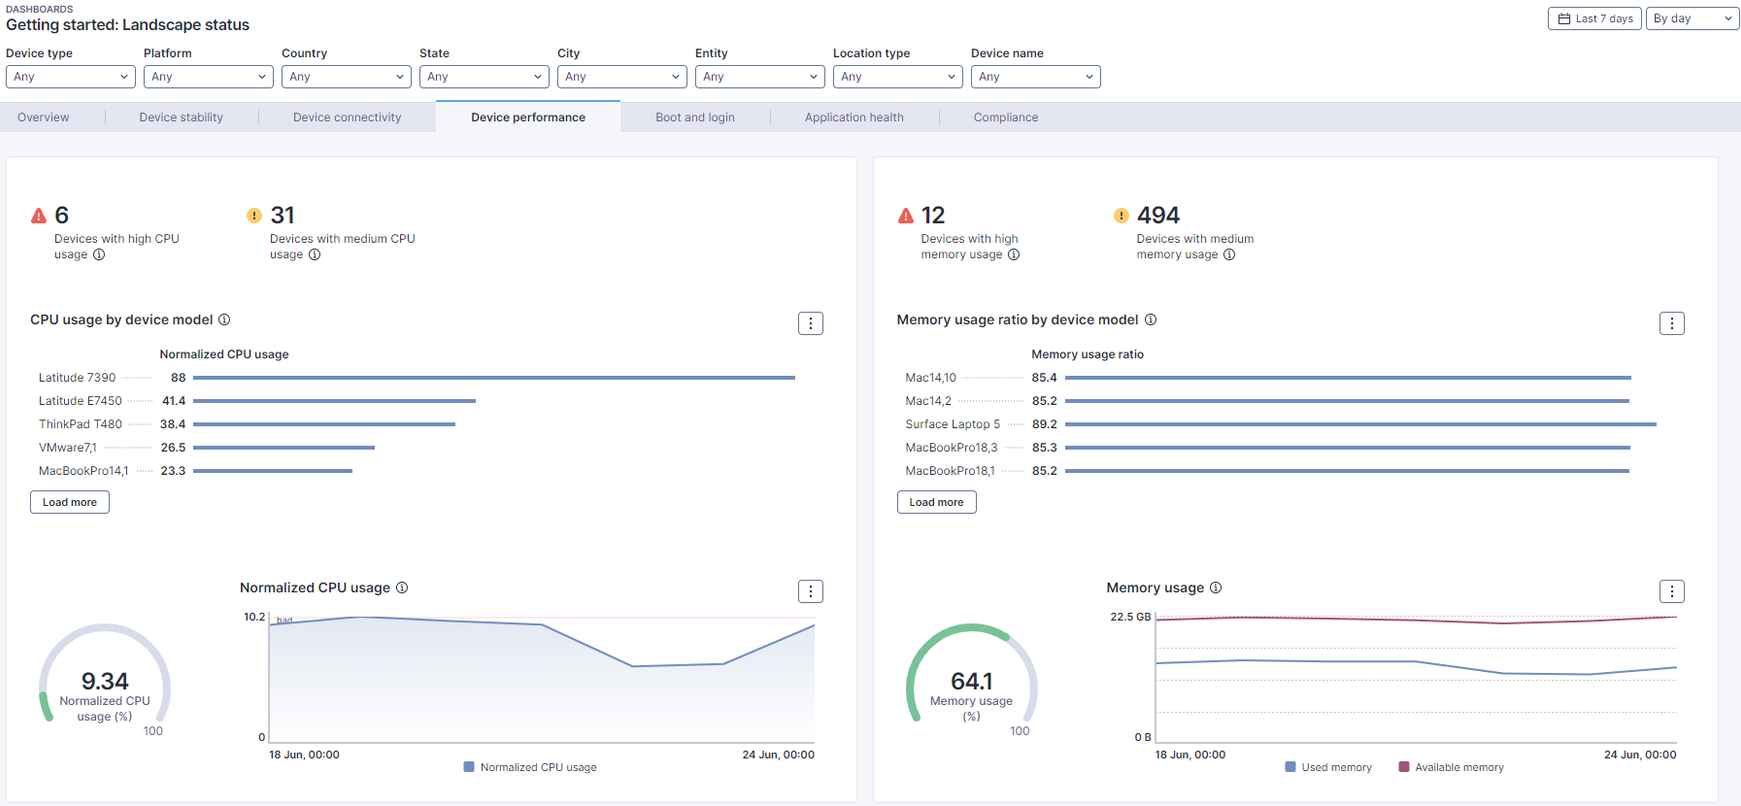This screenshot has height=806, width=1741.
Task: Click info icon next to high CPU usage
Action: tap(99, 255)
